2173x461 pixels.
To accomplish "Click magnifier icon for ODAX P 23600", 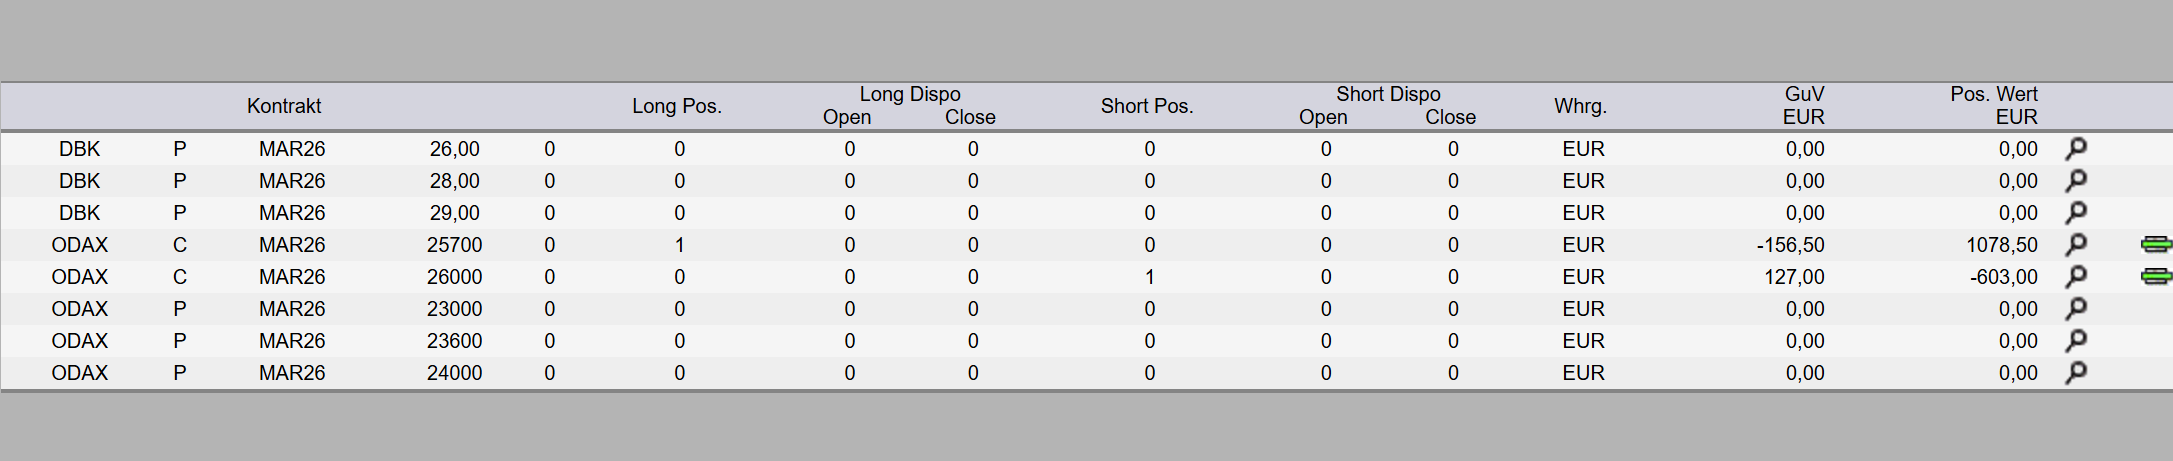I will tap(2076, 341).
